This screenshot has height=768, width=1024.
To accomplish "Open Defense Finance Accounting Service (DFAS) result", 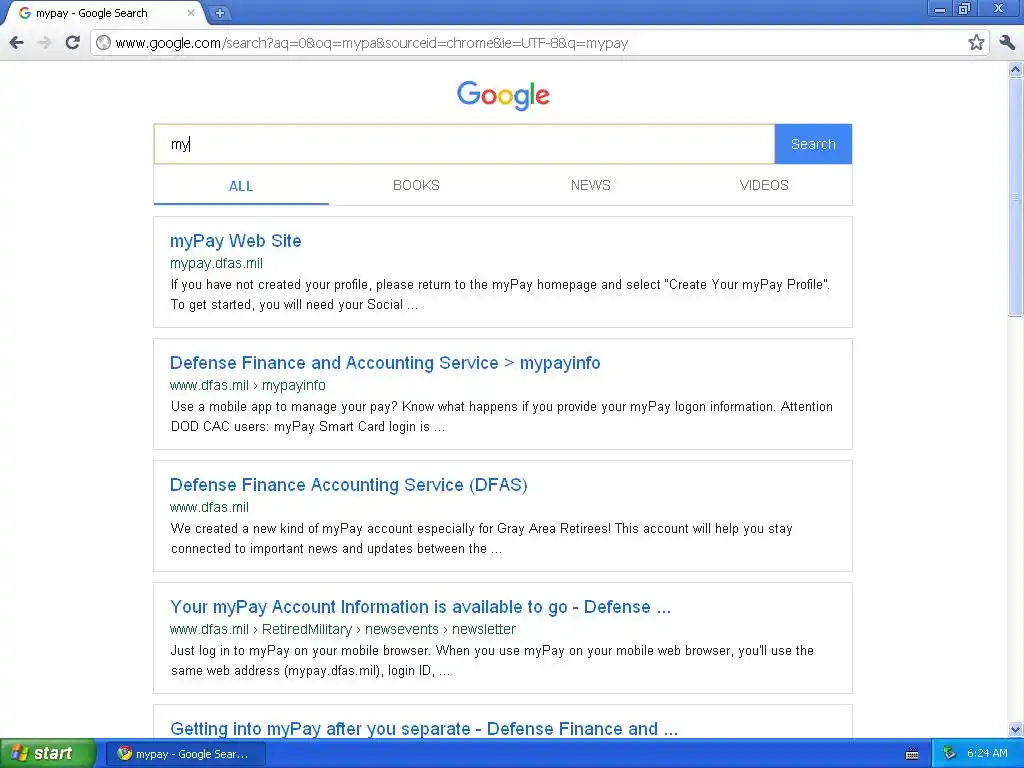I will click(349, 485).
